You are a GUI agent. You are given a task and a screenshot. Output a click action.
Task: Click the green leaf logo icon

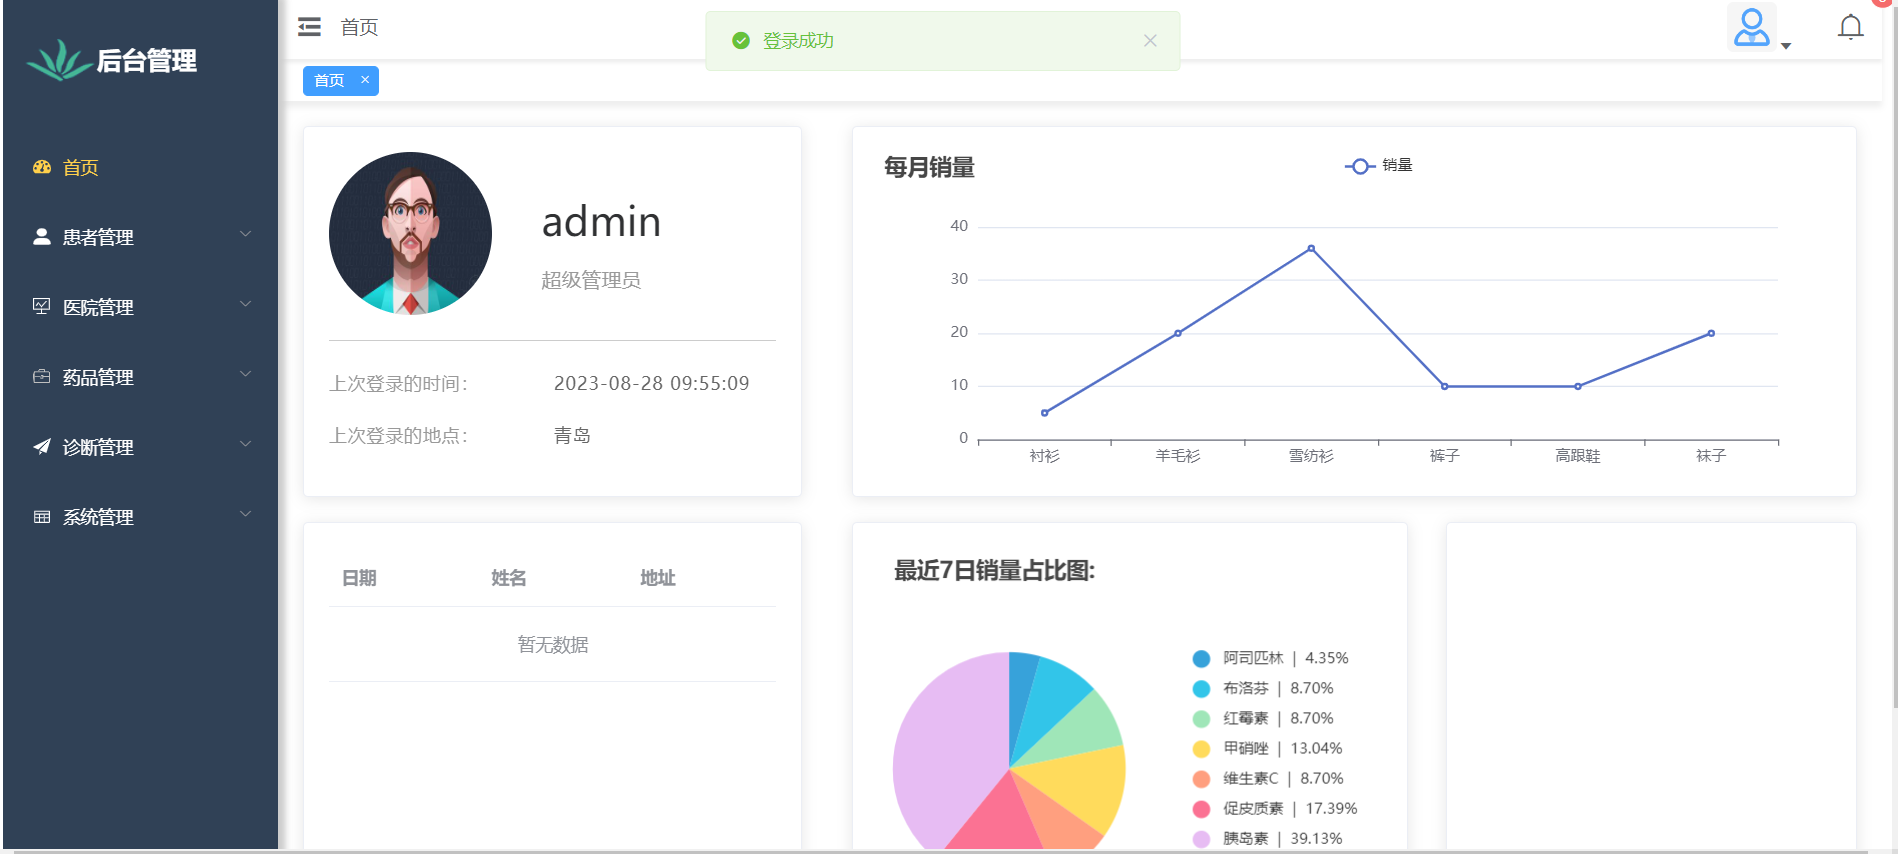59,60
